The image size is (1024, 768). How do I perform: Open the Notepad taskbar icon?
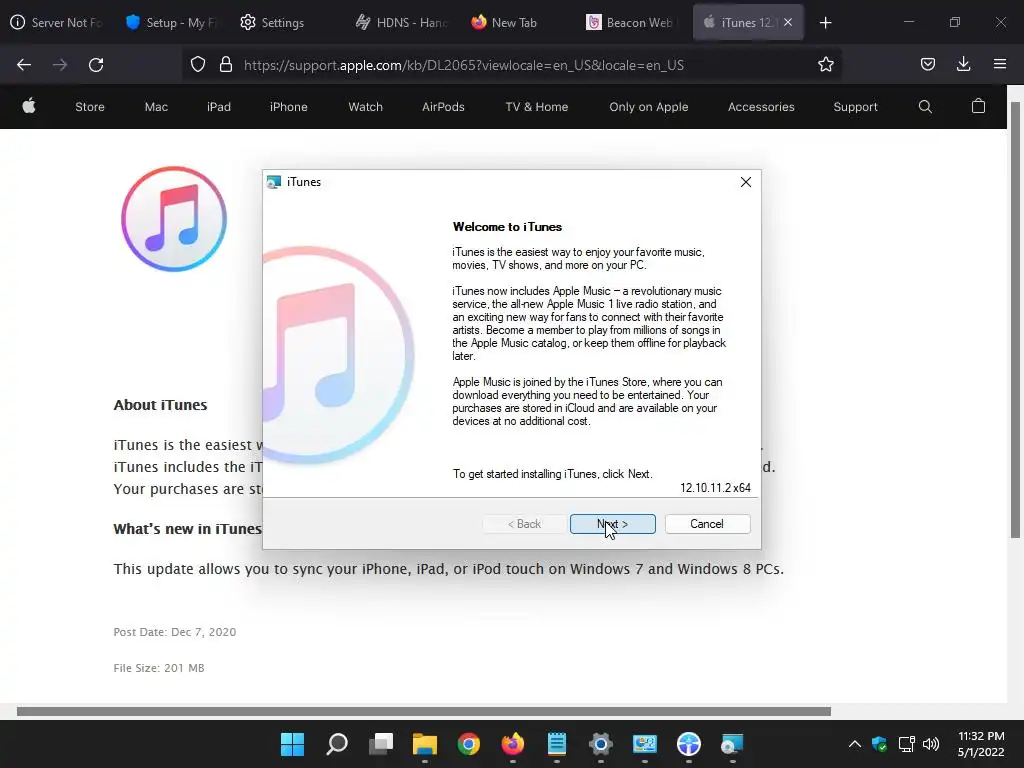pyautogui.click(x=556, y=744)
